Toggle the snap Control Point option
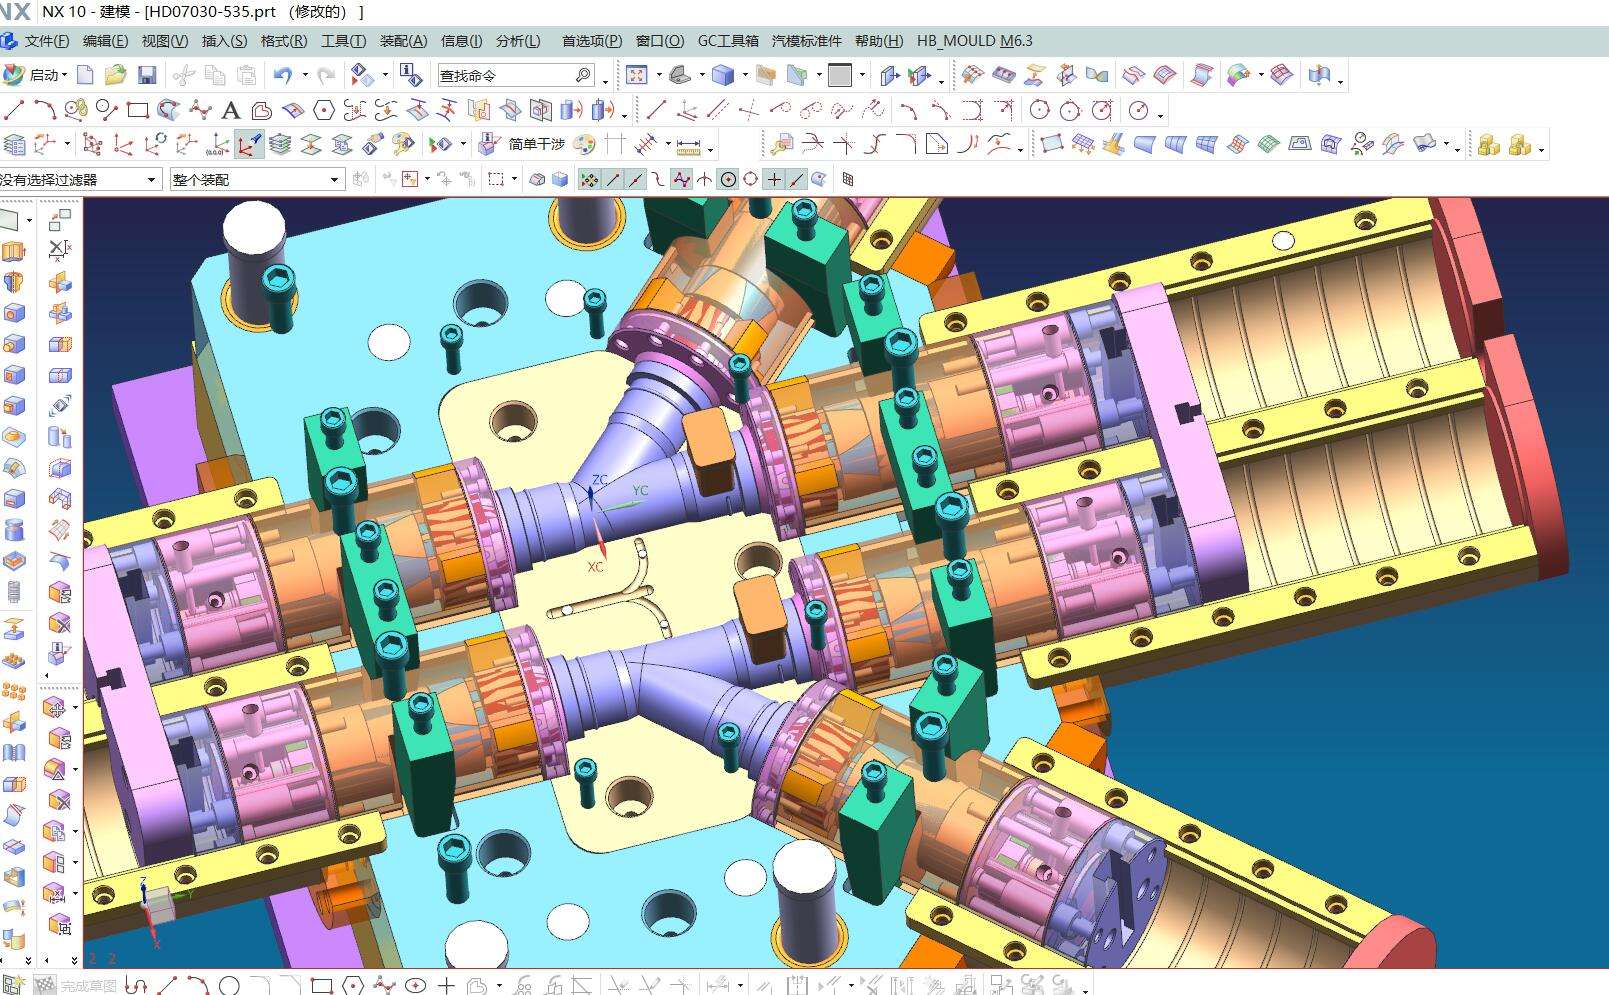This screenshot has width=1609, height=995. 681,179
